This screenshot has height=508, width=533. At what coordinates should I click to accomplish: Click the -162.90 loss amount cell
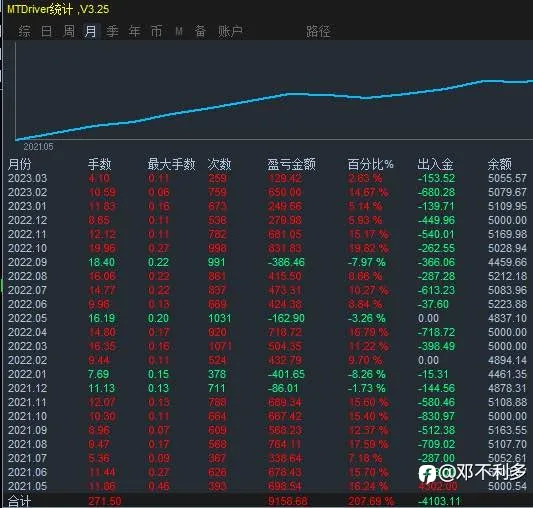[x=286, y=318]
